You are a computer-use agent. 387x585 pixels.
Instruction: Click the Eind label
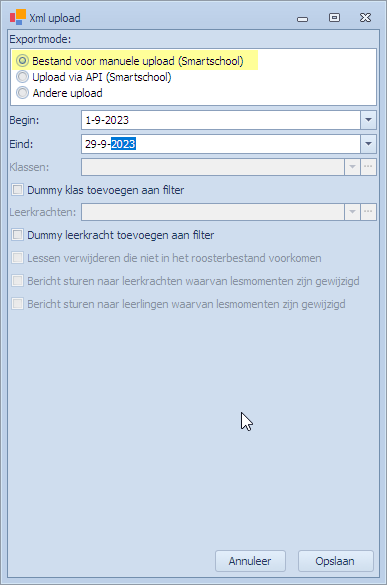coord(21,144)
